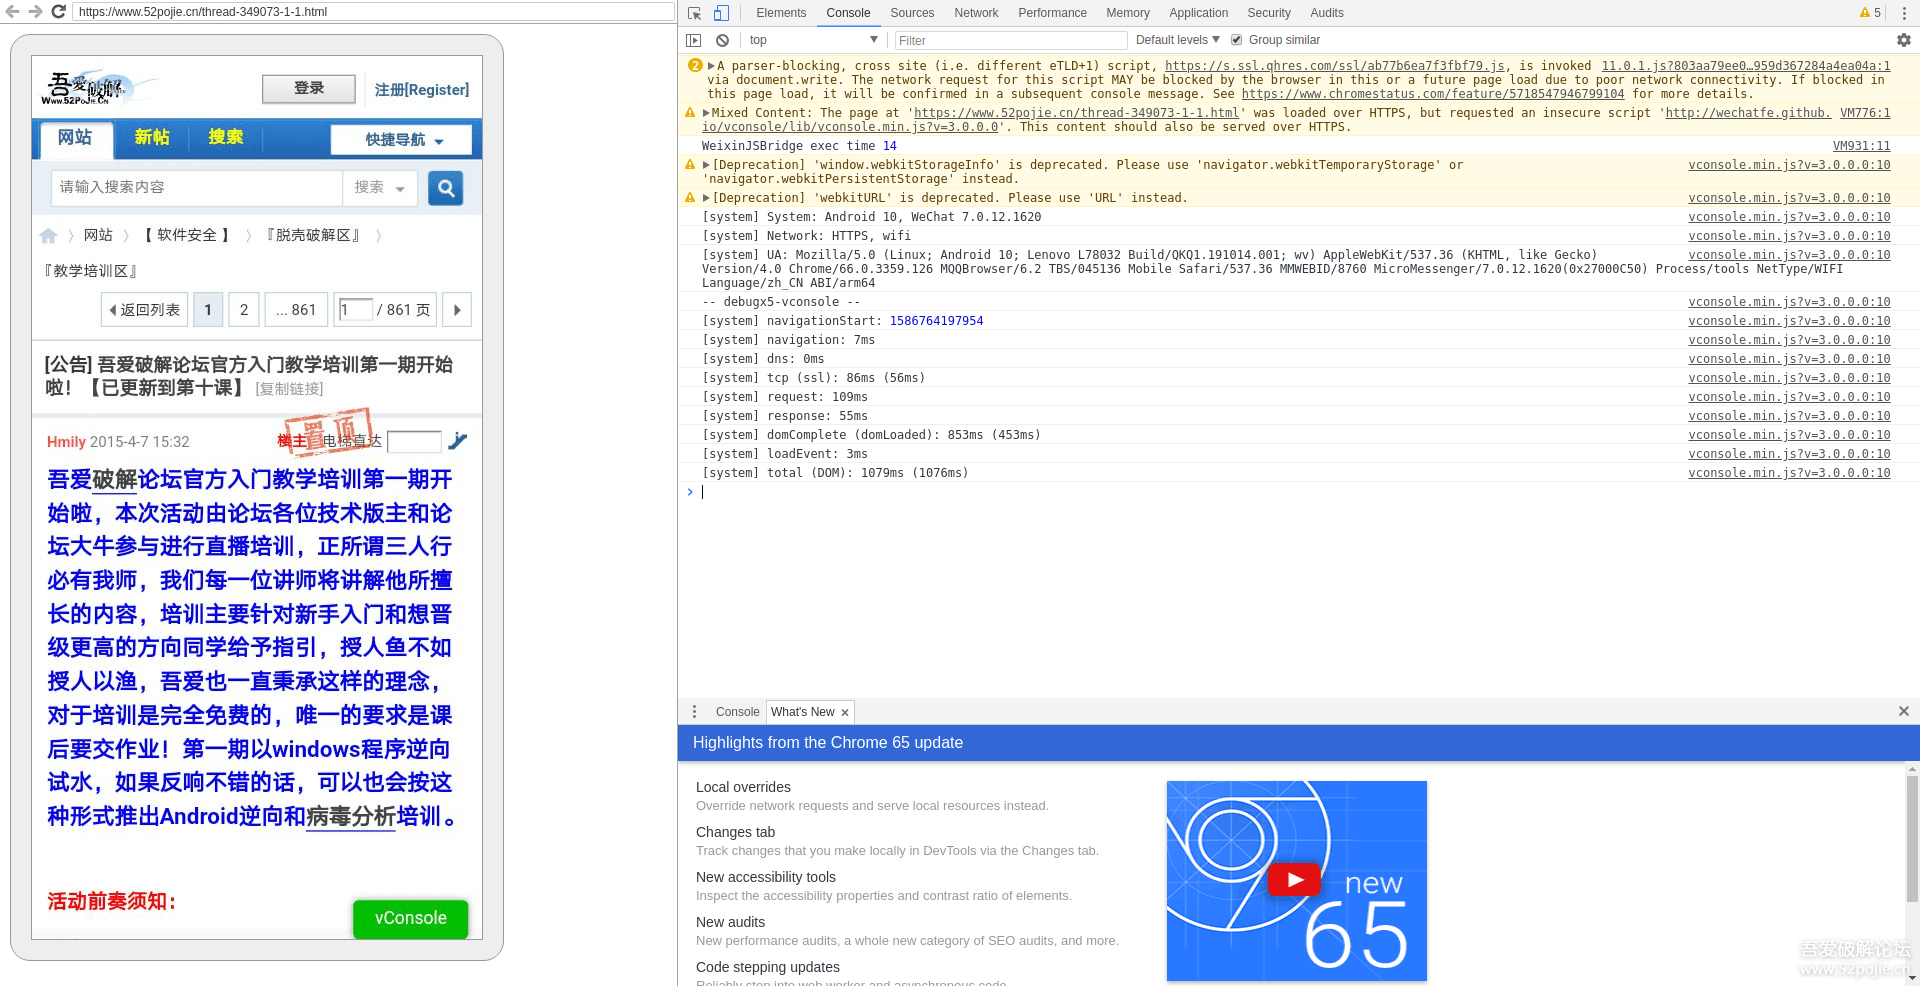Image resolution: width=1920 pixels, height=986 pixels.
Task: Click the console Filter input field
Action: (x=1010, y=40)
